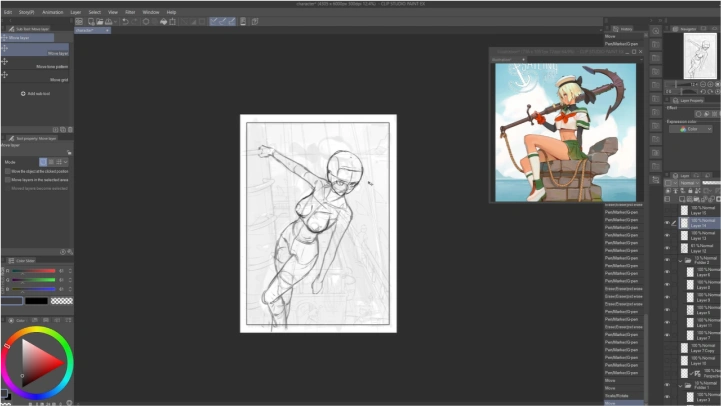Toggle the first snap-to-ruler icon
Viewport: 721px width, 406px height.
(214, 22)
